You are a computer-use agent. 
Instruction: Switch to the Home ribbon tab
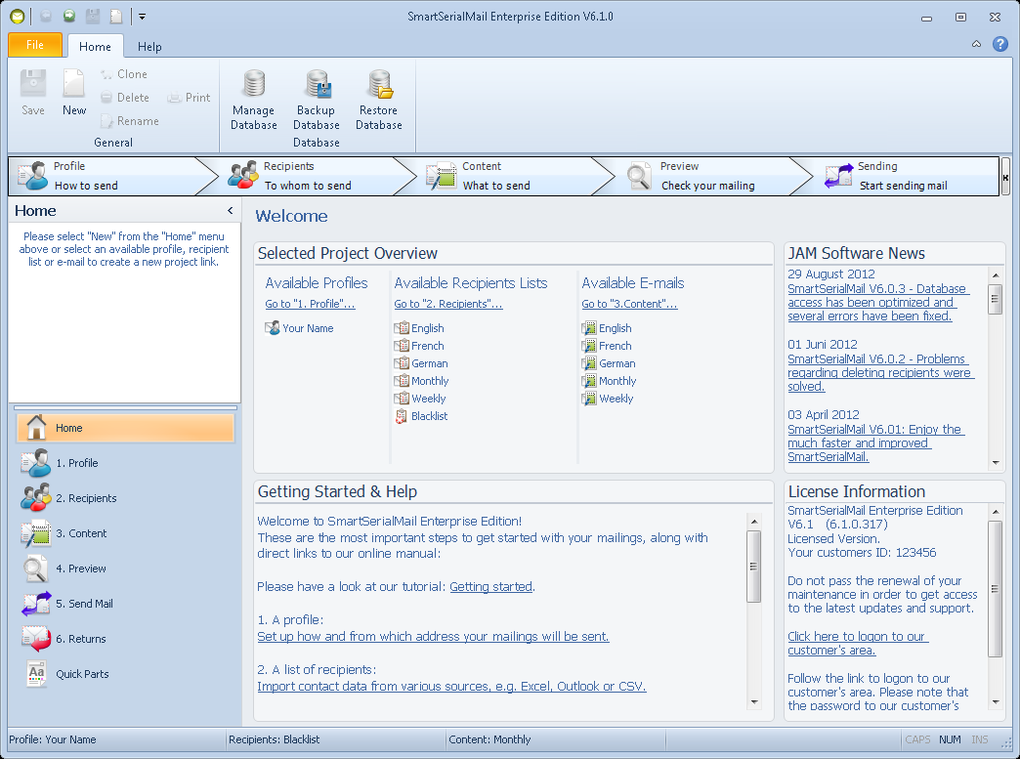(95, 46)
